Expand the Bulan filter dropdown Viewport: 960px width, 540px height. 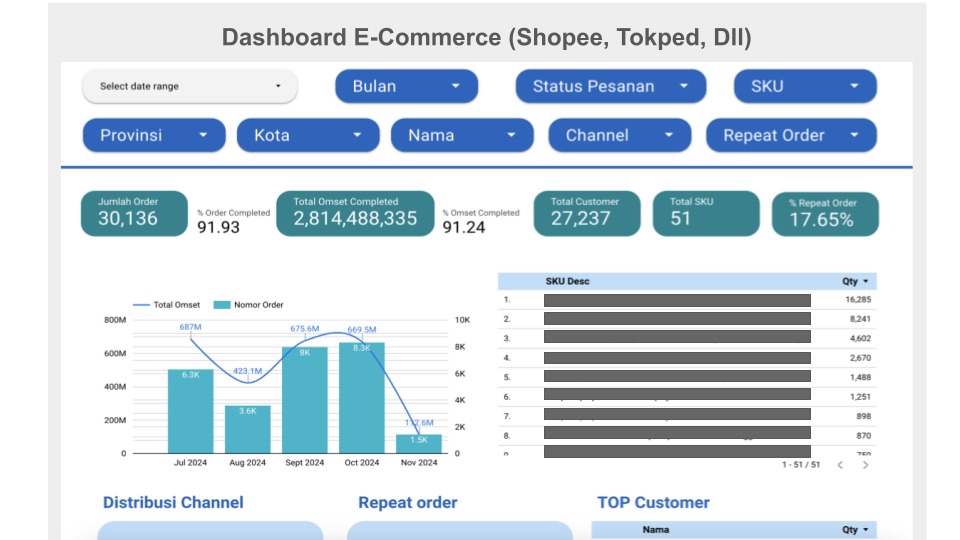click(407, 86)
